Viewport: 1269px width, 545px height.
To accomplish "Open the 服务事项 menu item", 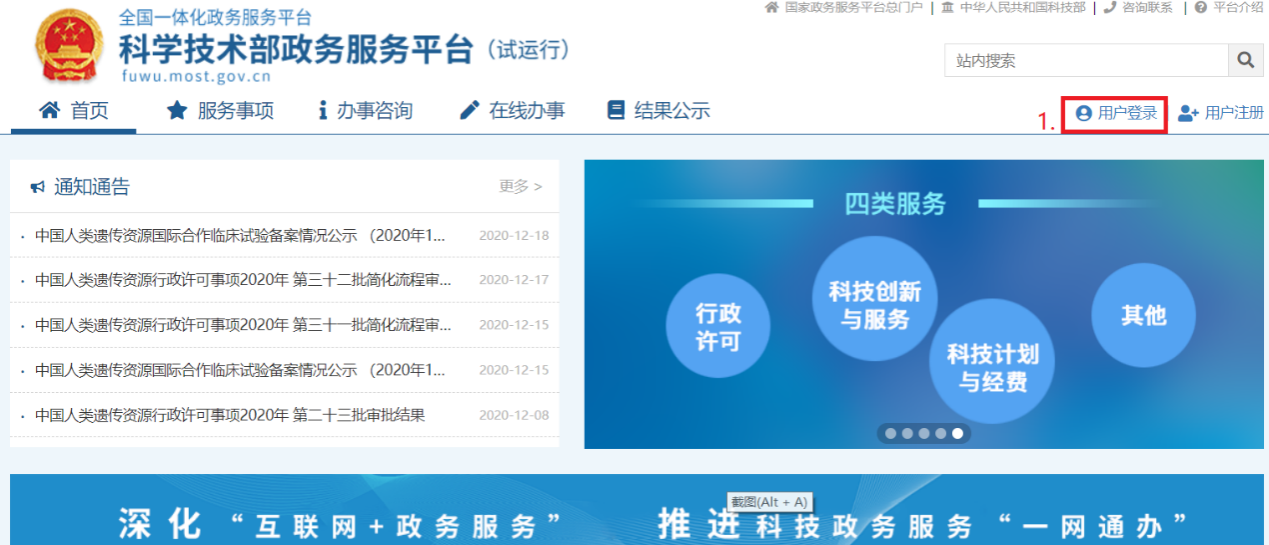I will point(220,111).
